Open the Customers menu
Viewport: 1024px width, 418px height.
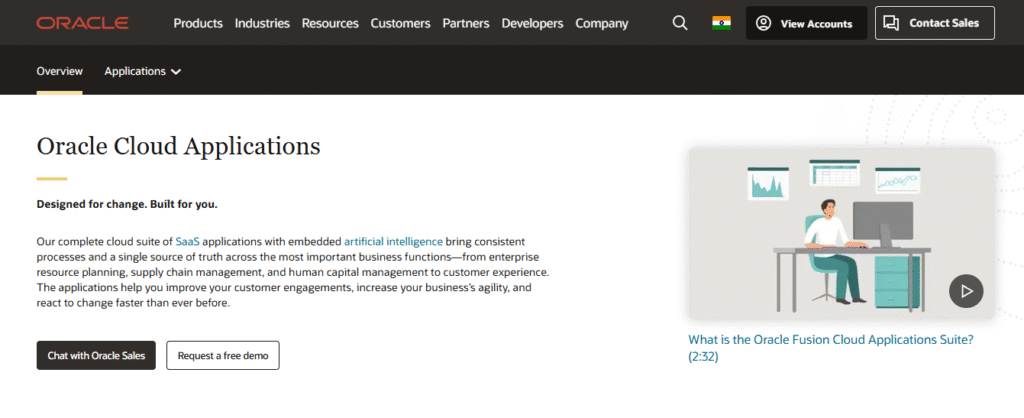coord(400,23)
